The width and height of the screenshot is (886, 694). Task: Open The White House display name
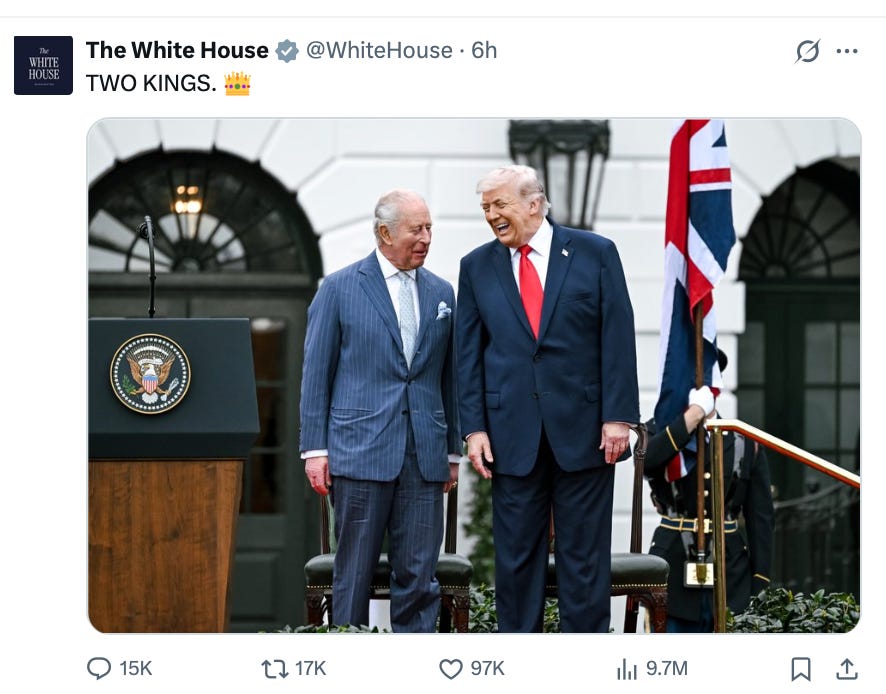pos(177,50)
